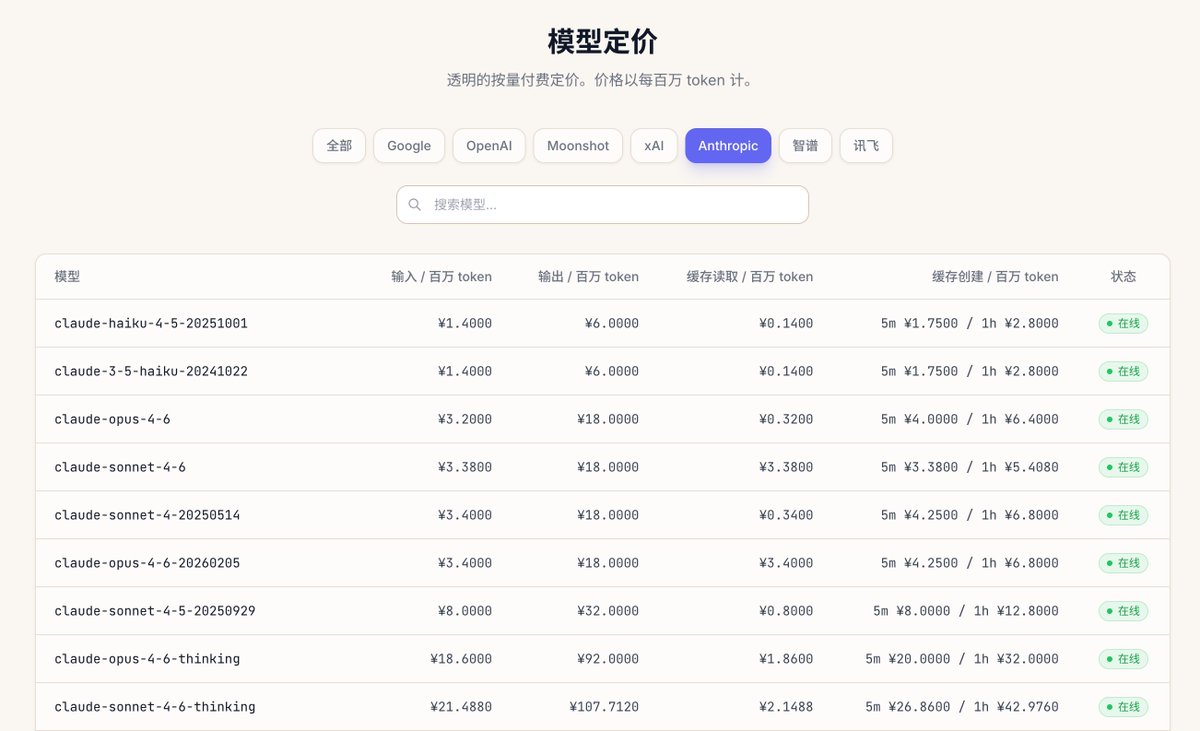This screenshot has height=731, width=1200.
Task: Click 在线 badge for claude-sonnet-4-5-20250929
Action: (x=1123, y=611)
